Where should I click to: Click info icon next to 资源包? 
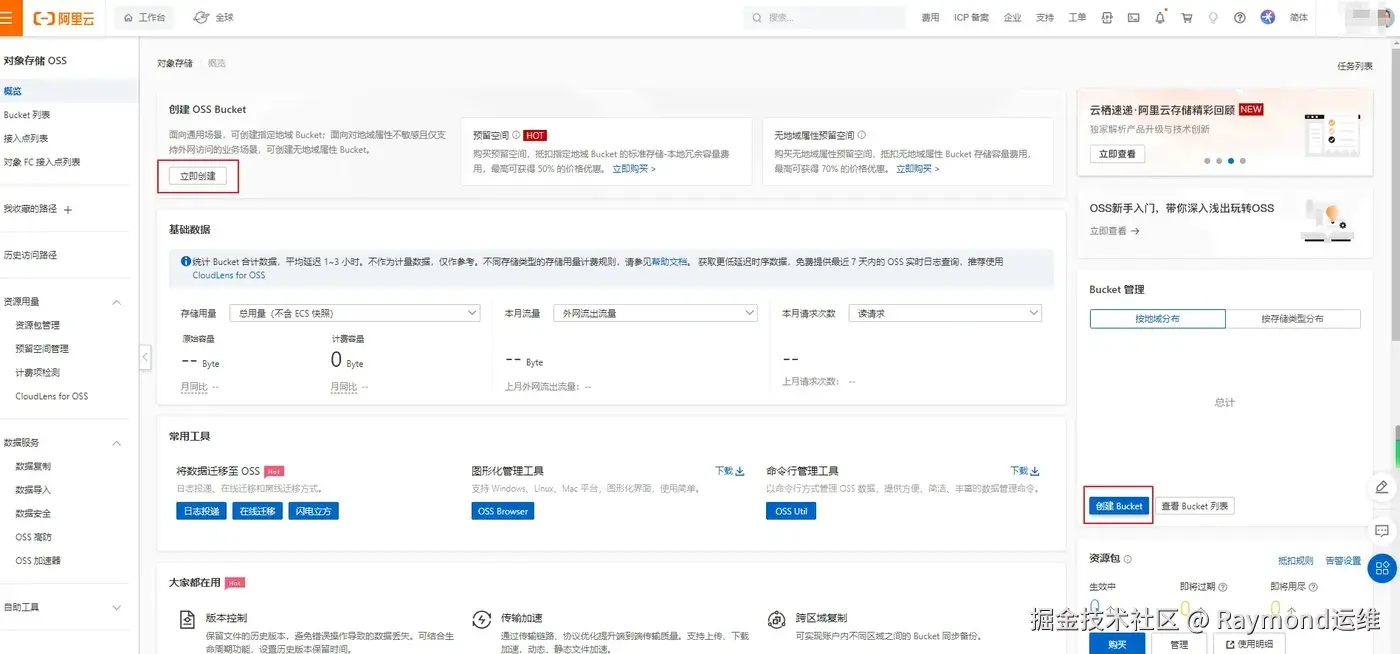tap(1128, 559)
